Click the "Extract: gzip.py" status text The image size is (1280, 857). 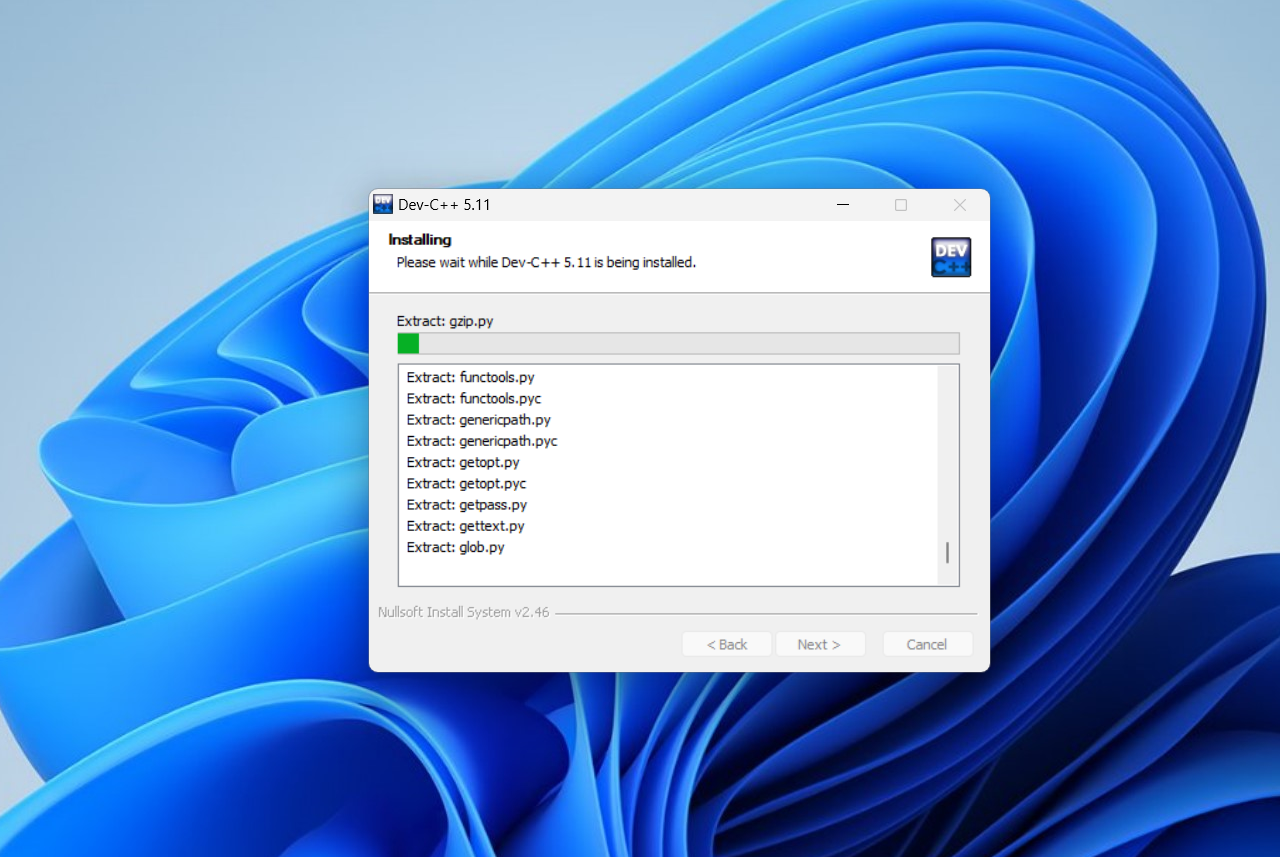(x=445, y=321)
